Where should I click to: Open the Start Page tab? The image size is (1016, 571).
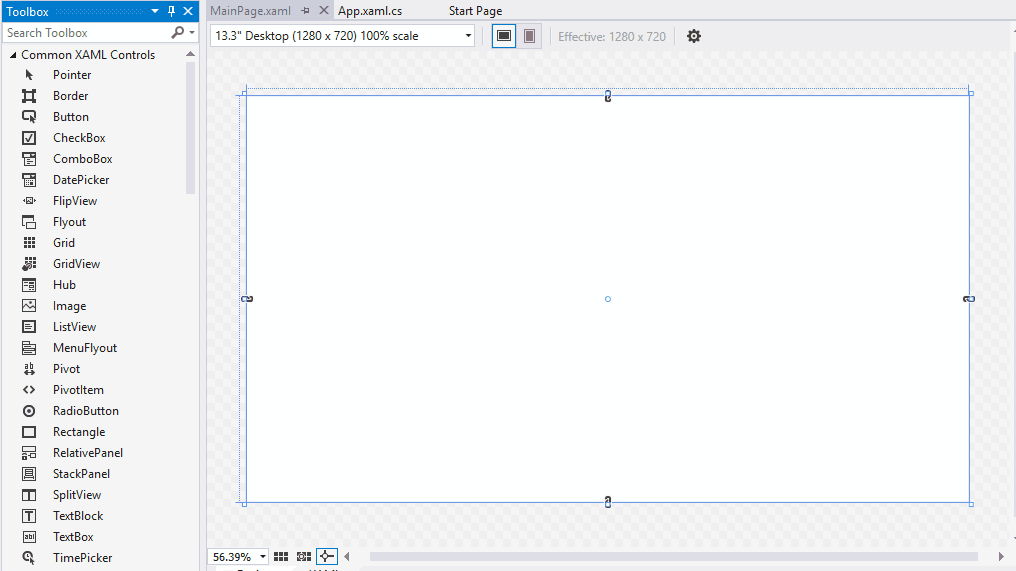tap(475, 11)
